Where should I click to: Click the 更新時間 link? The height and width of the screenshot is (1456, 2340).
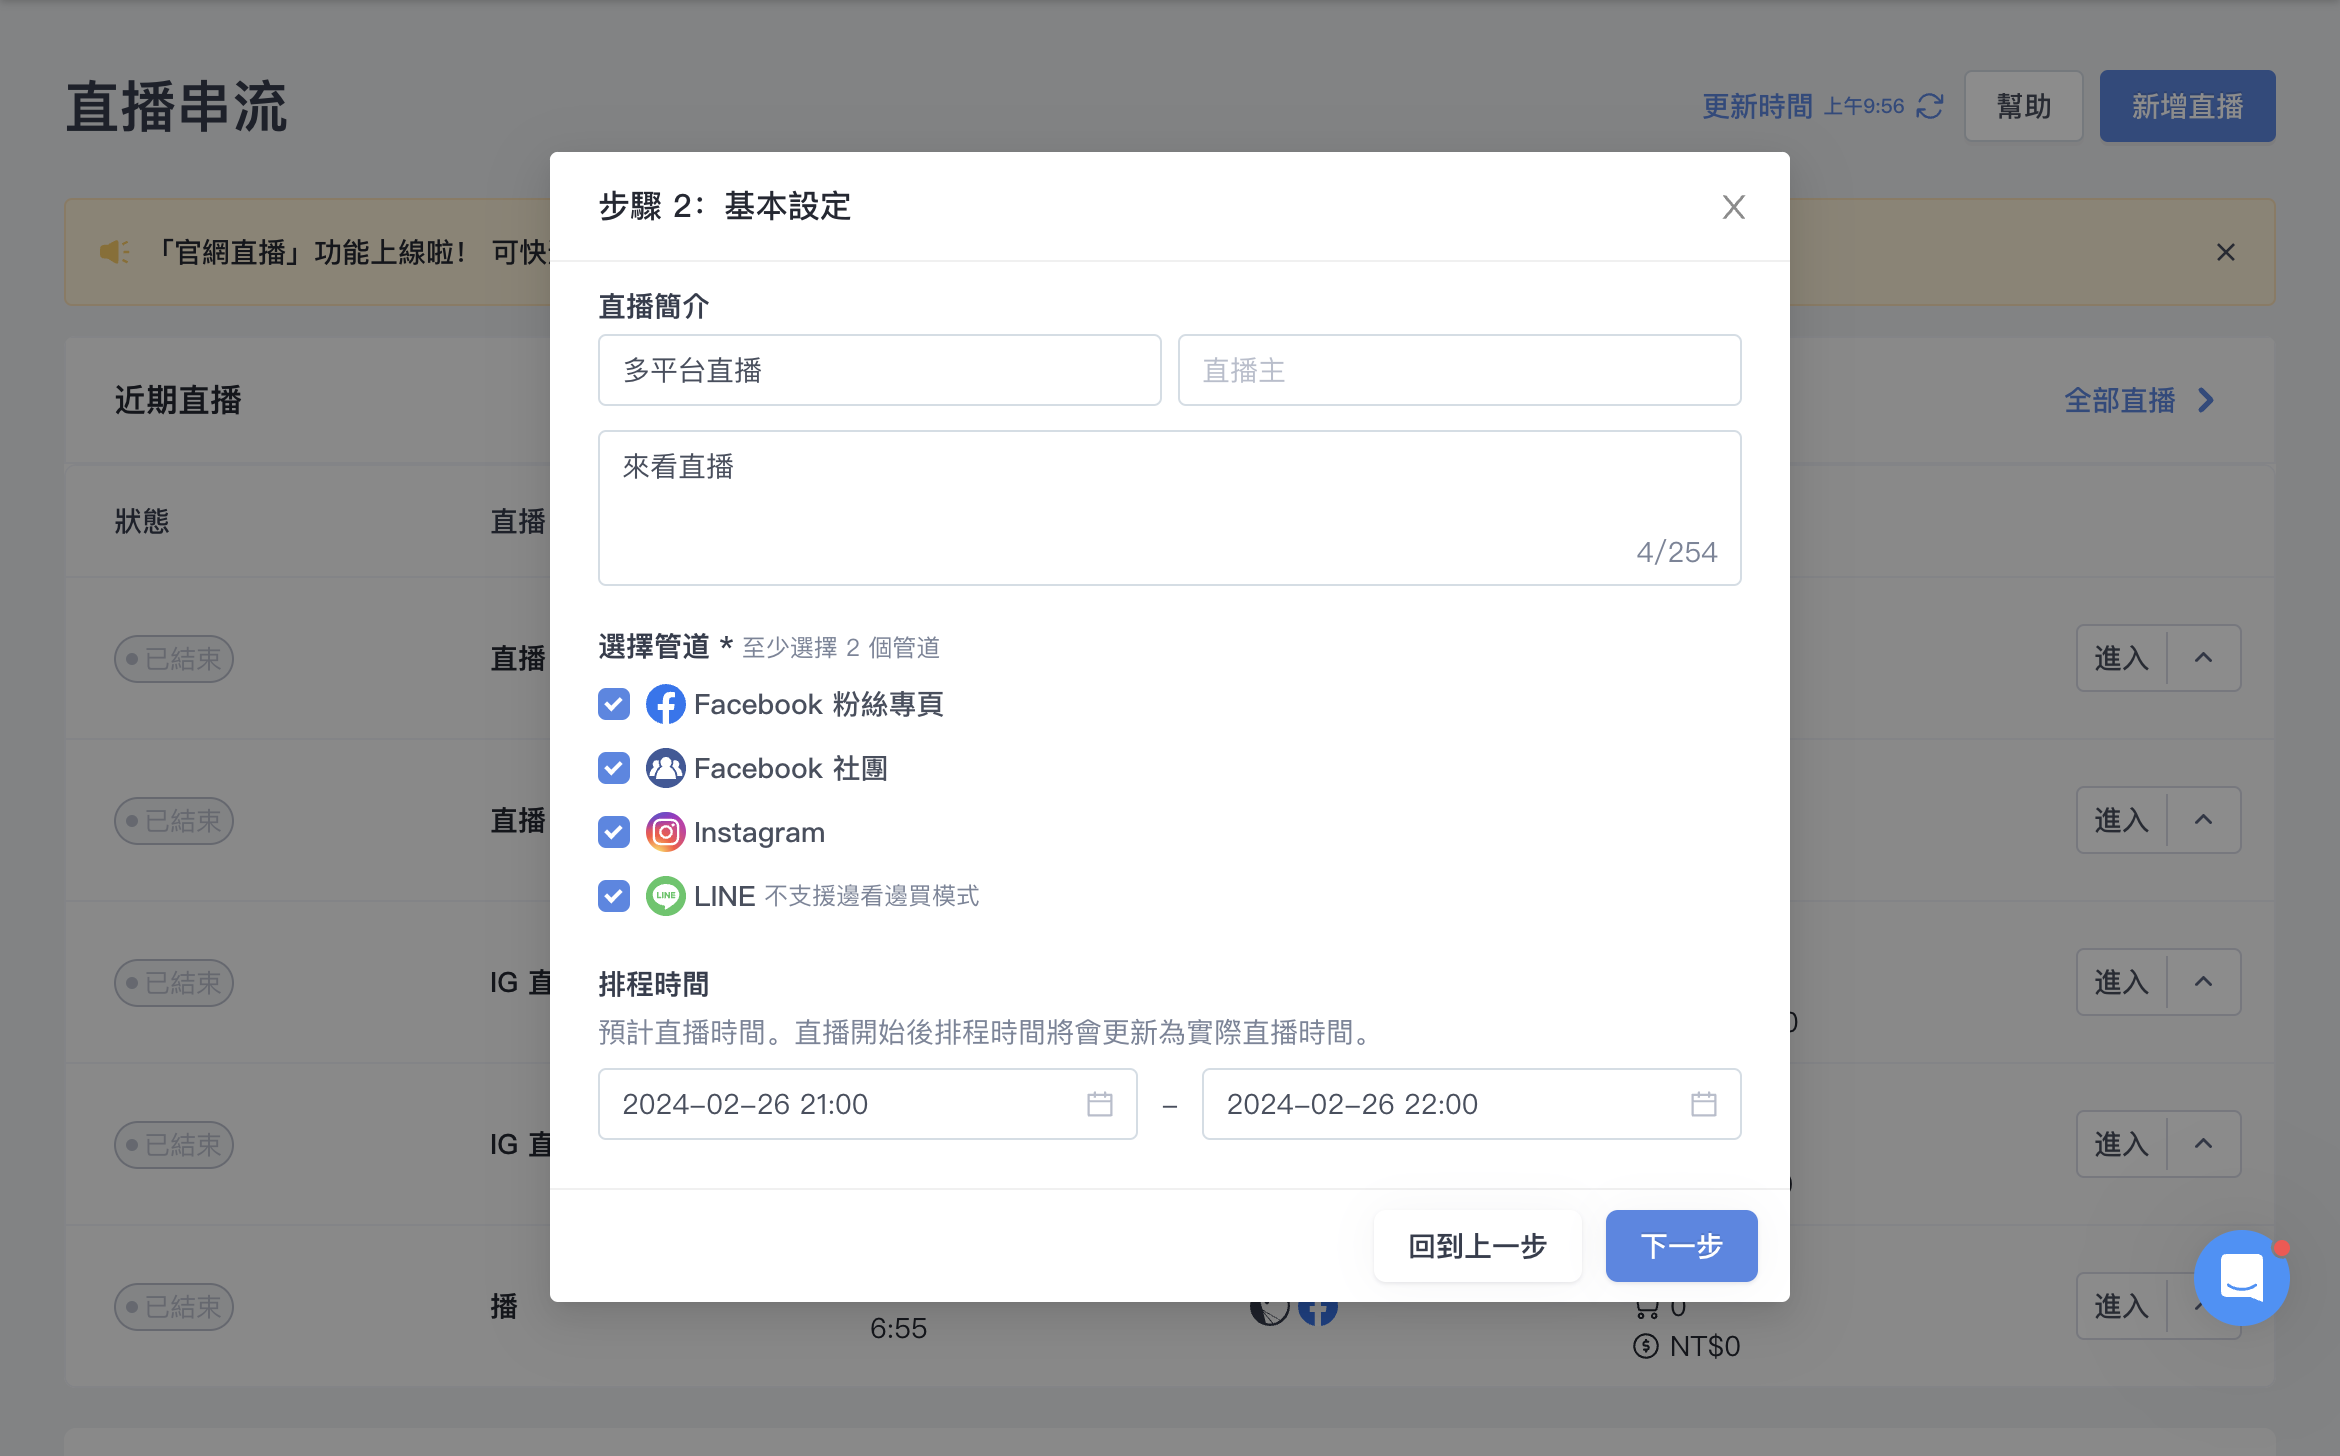pyautogui.click(x=1757, y=106)
